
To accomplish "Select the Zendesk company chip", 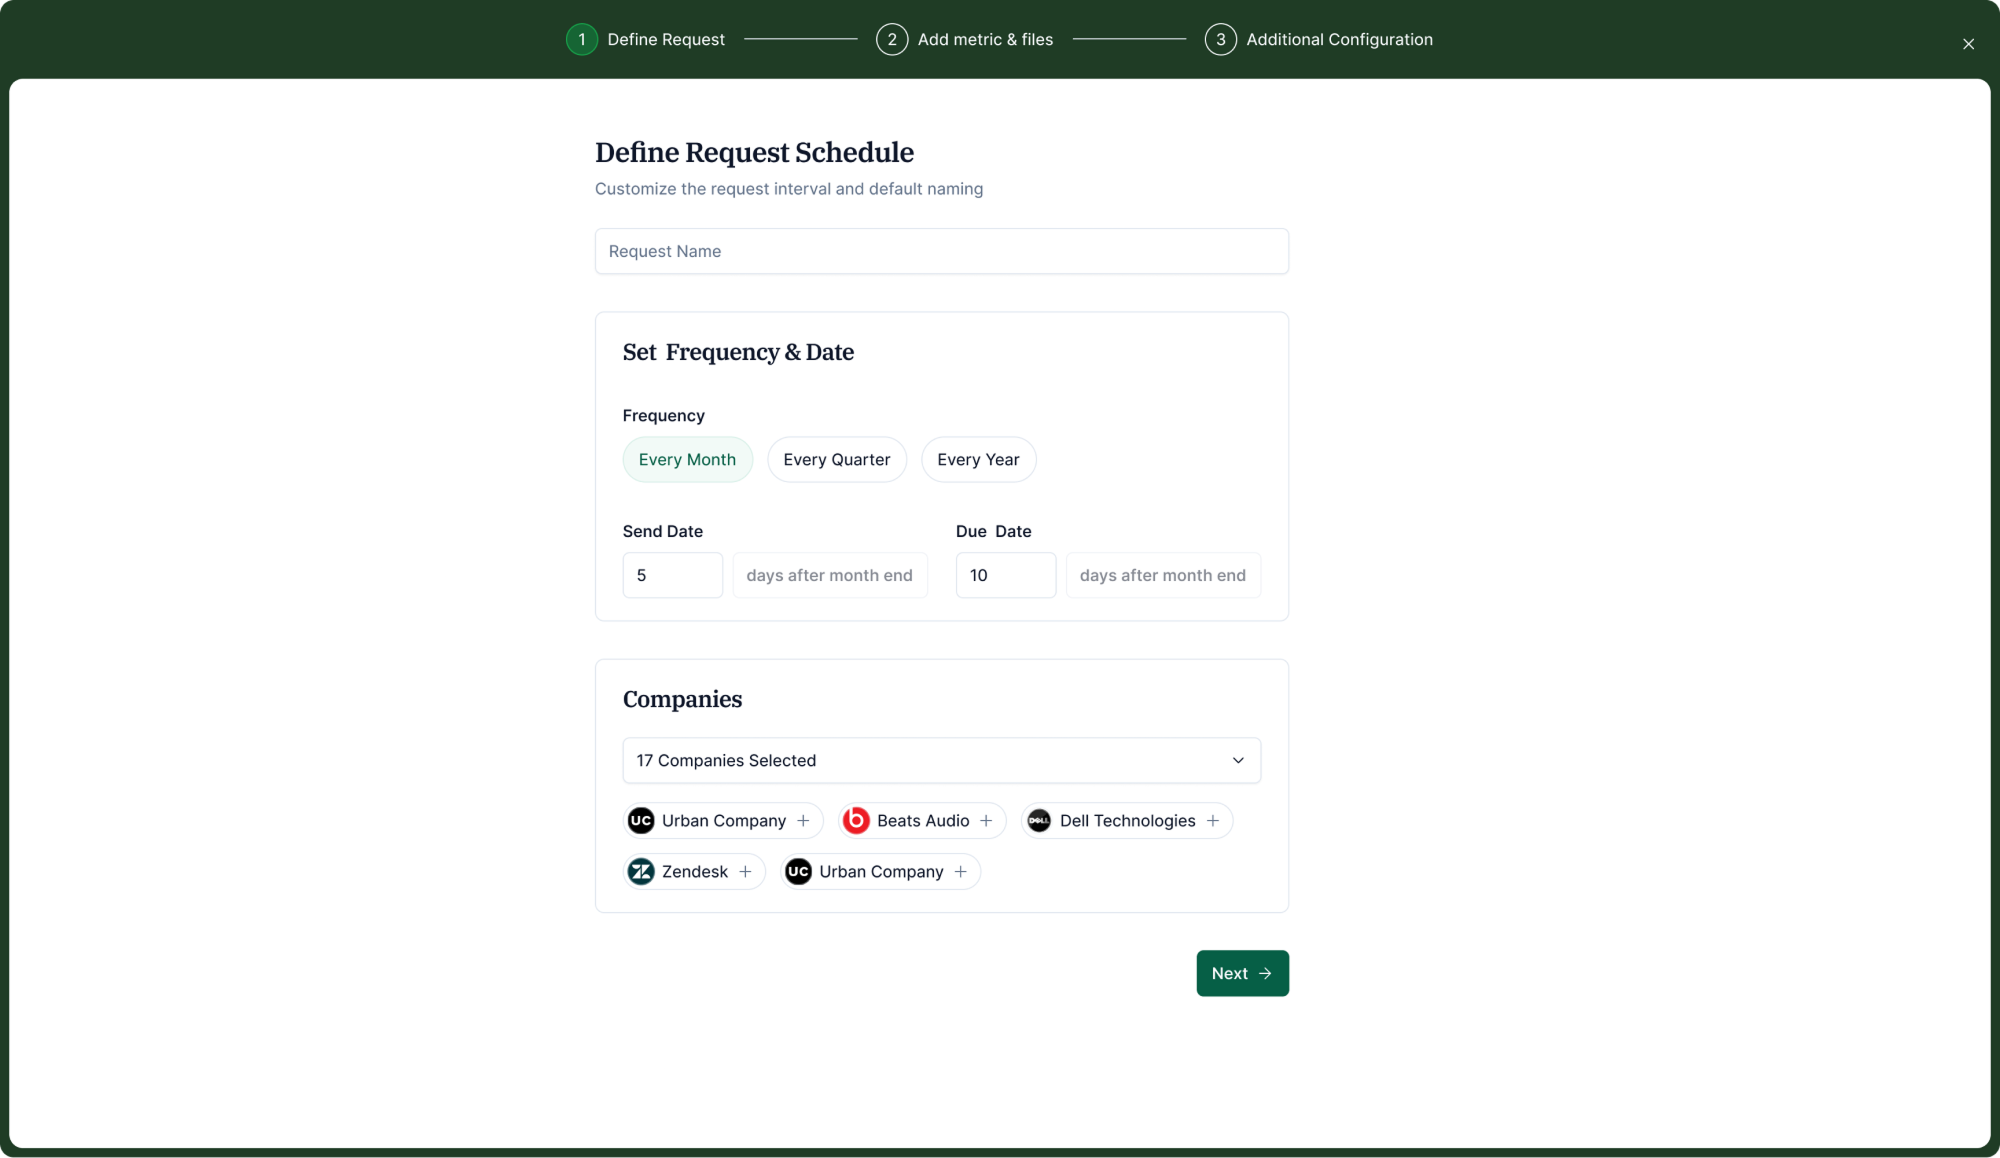I will click(694, 871).
